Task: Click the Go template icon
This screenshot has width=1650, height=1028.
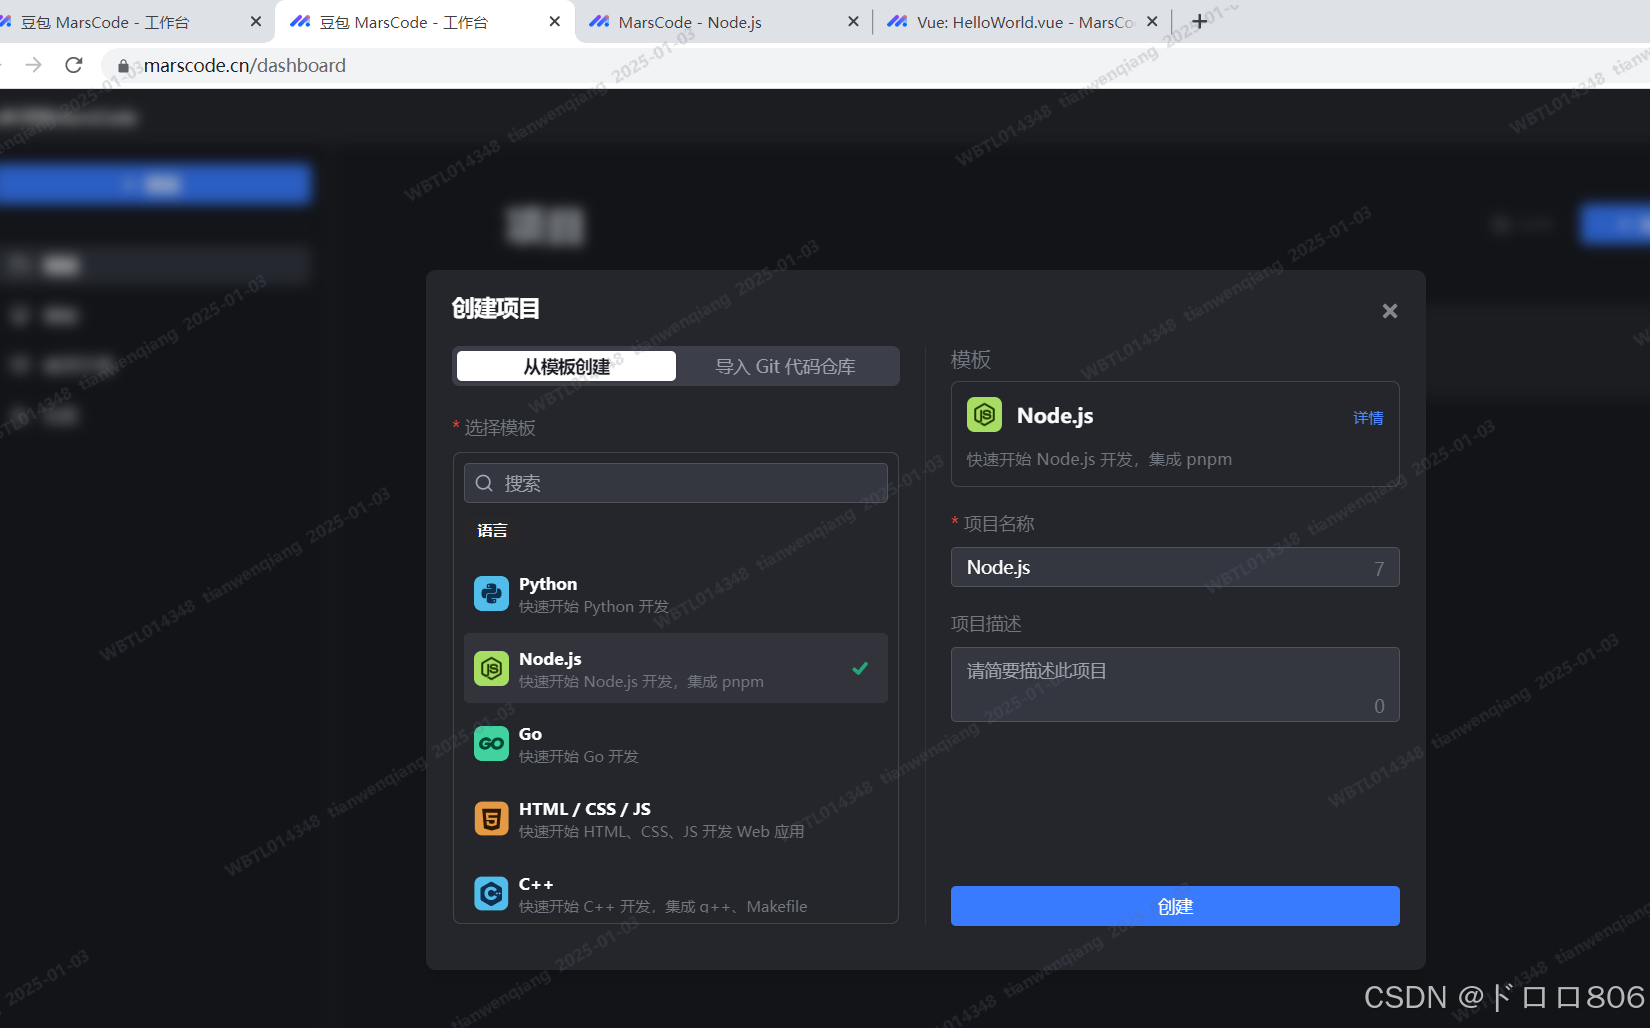Action: (x=491, y=744)
